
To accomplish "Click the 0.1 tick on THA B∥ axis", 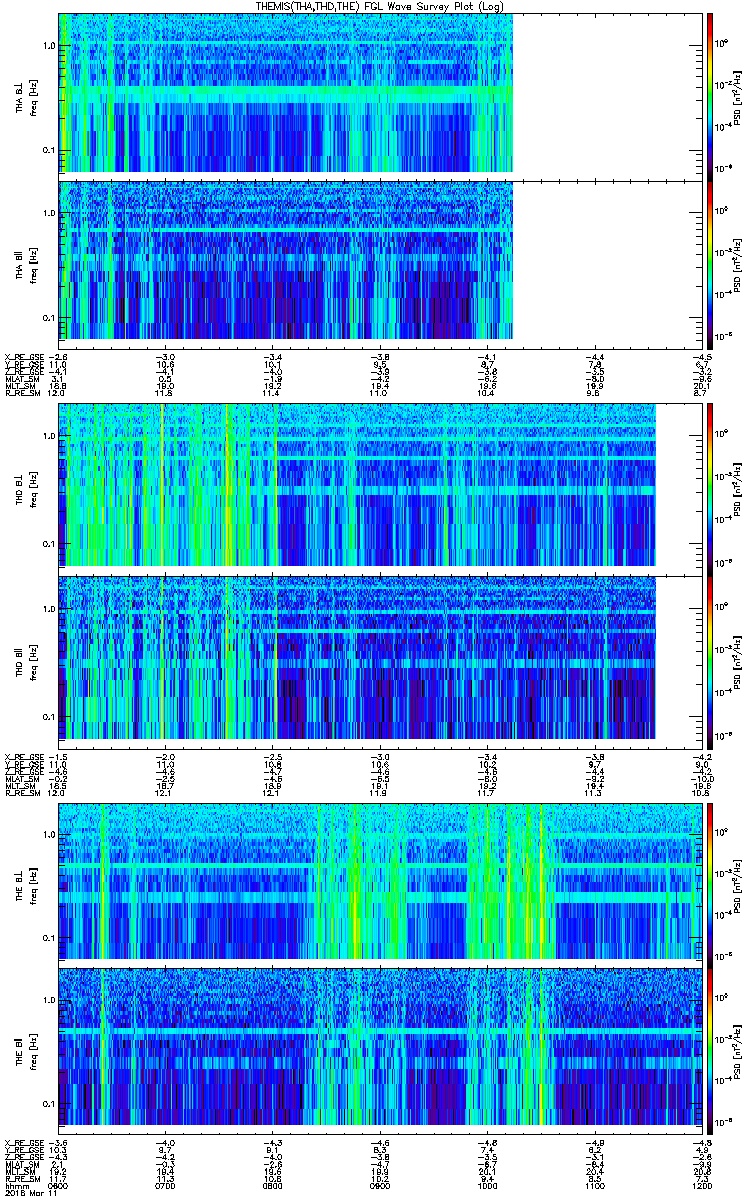I will (49, 317).
